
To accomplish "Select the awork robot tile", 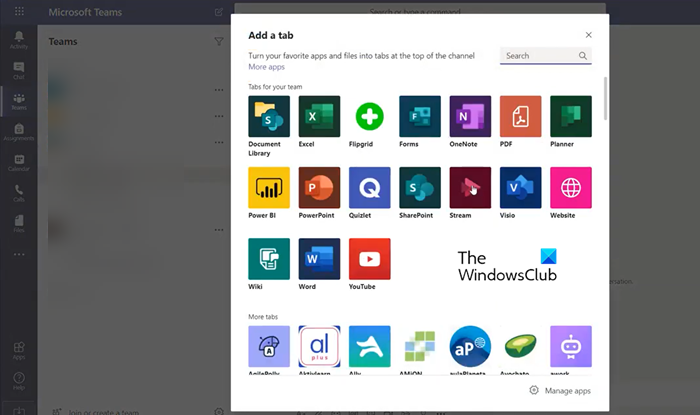I will tap(571, 346).
